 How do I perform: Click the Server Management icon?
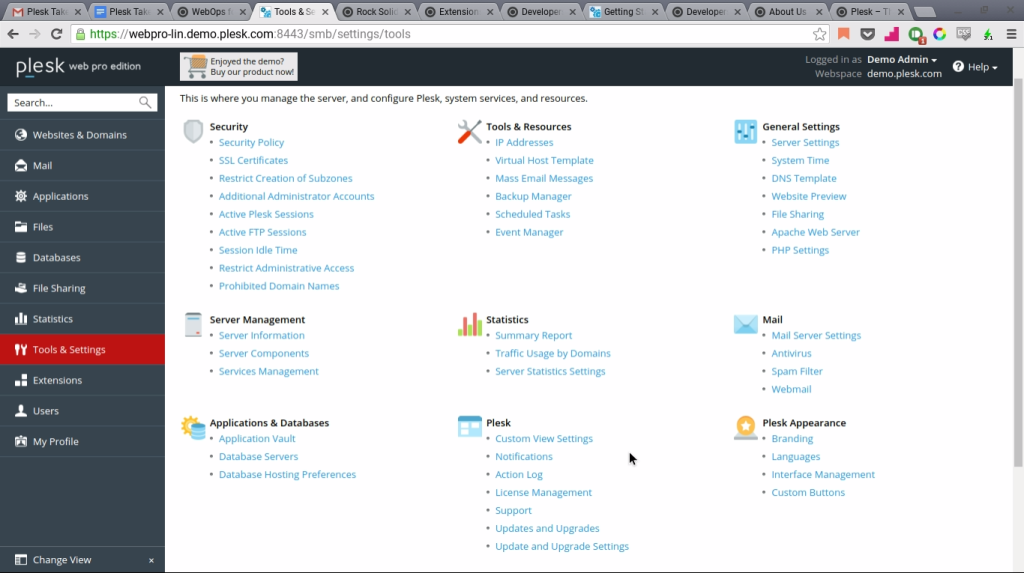click(193, 324)
